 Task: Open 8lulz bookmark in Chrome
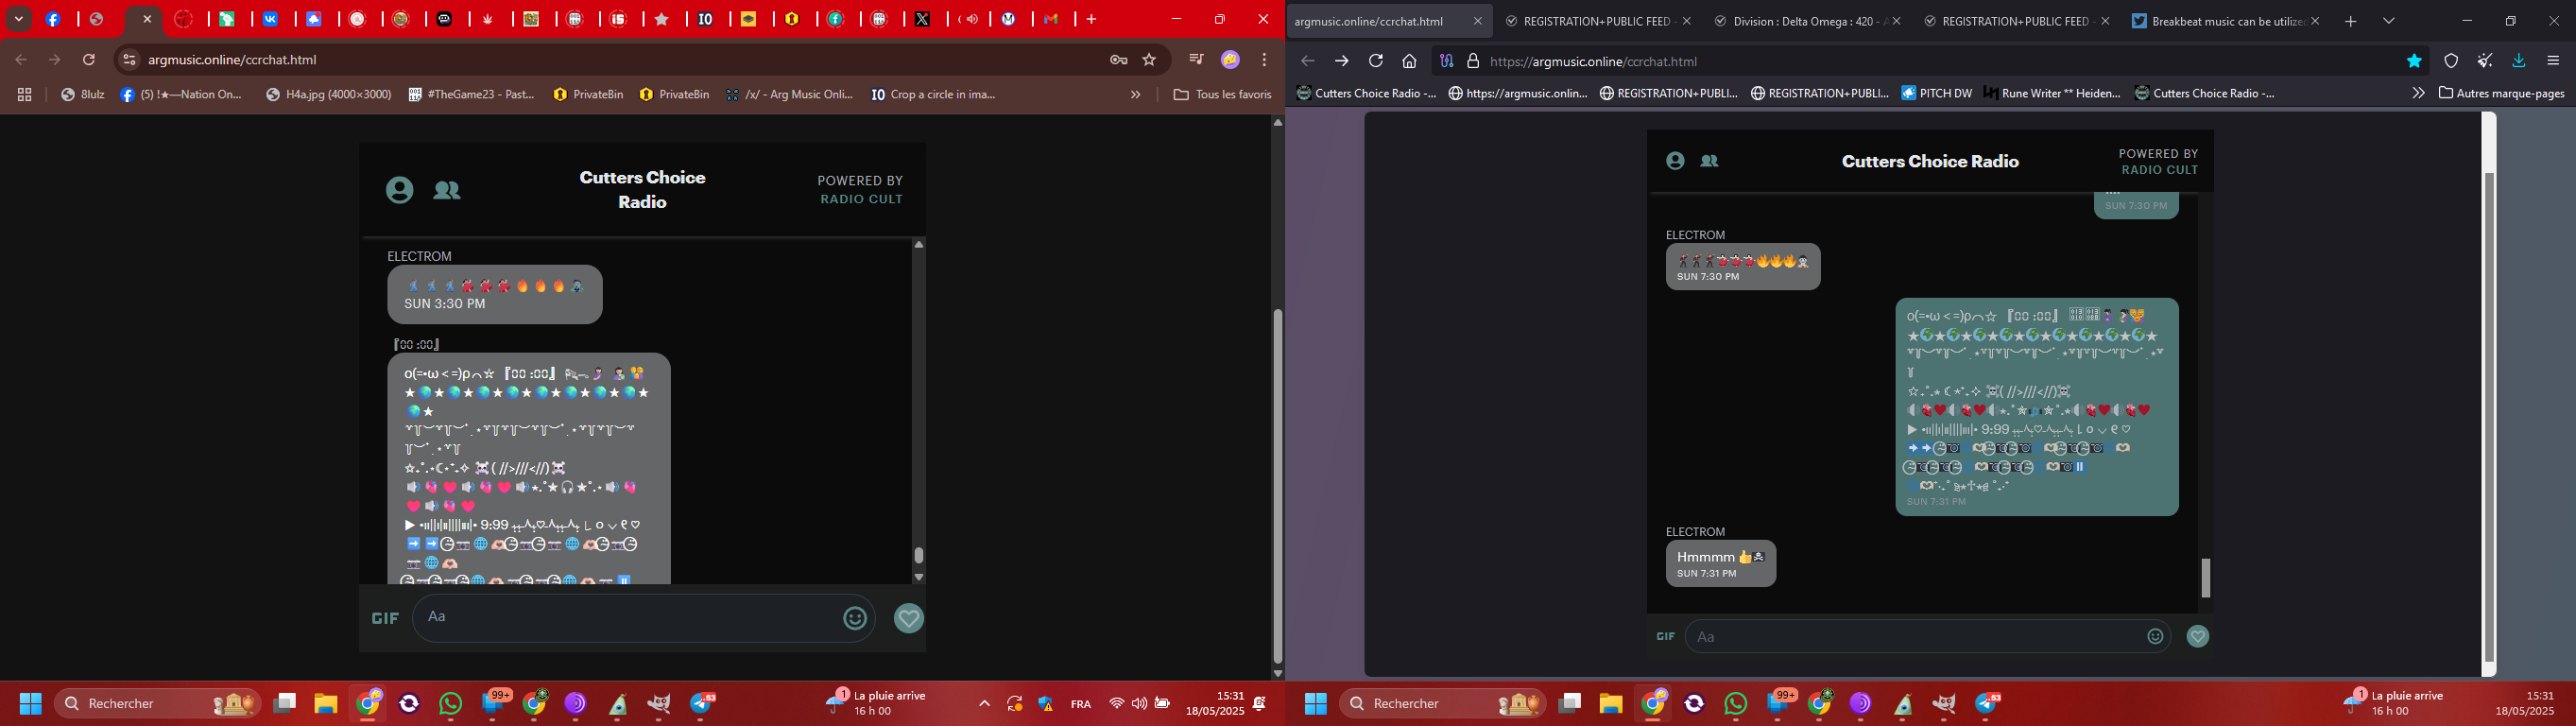tap(83, 95)
